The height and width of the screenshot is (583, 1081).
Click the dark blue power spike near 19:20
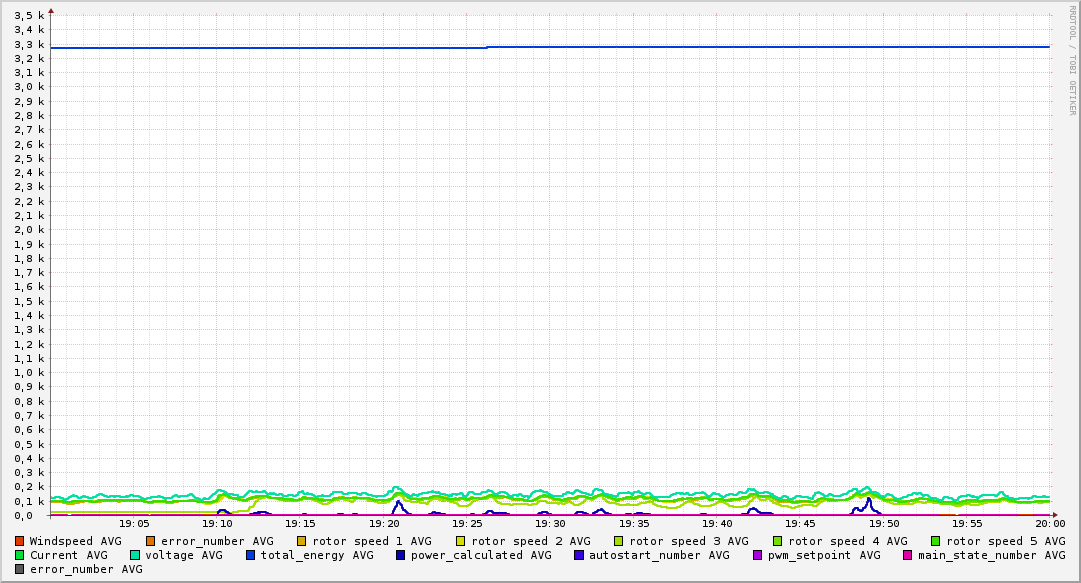pyautogui.click(x=399, y=506)
